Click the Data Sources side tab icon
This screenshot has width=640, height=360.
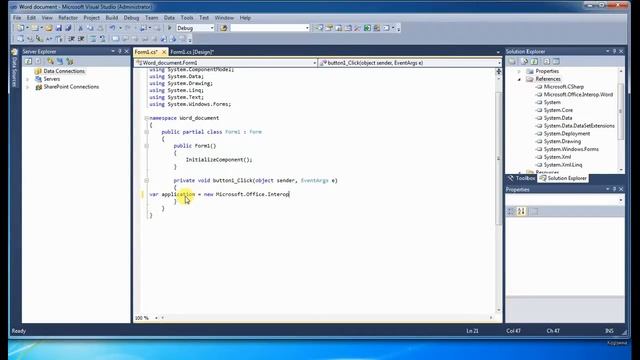pyautogui.click(x=14, y=52)
